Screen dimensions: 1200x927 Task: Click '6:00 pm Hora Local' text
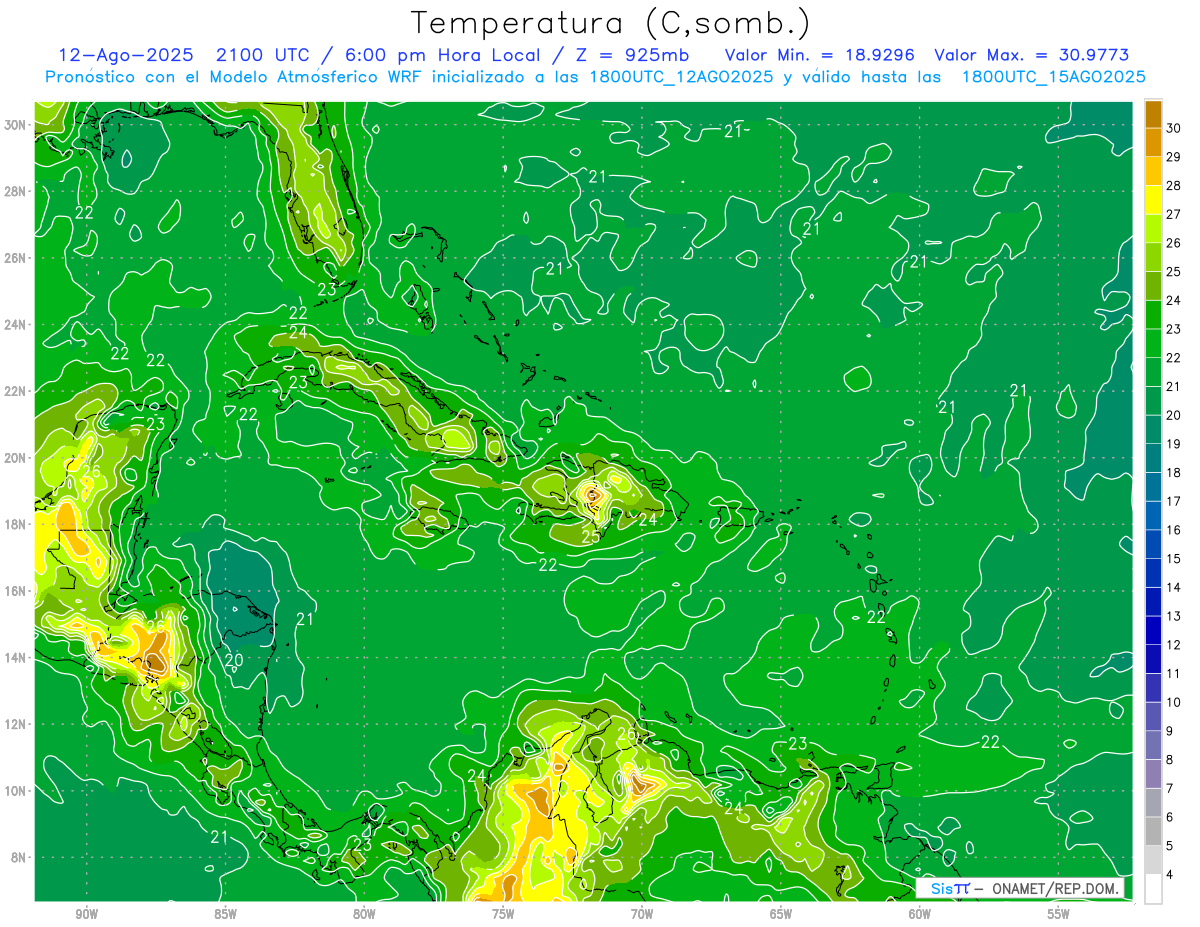[442, 55]
